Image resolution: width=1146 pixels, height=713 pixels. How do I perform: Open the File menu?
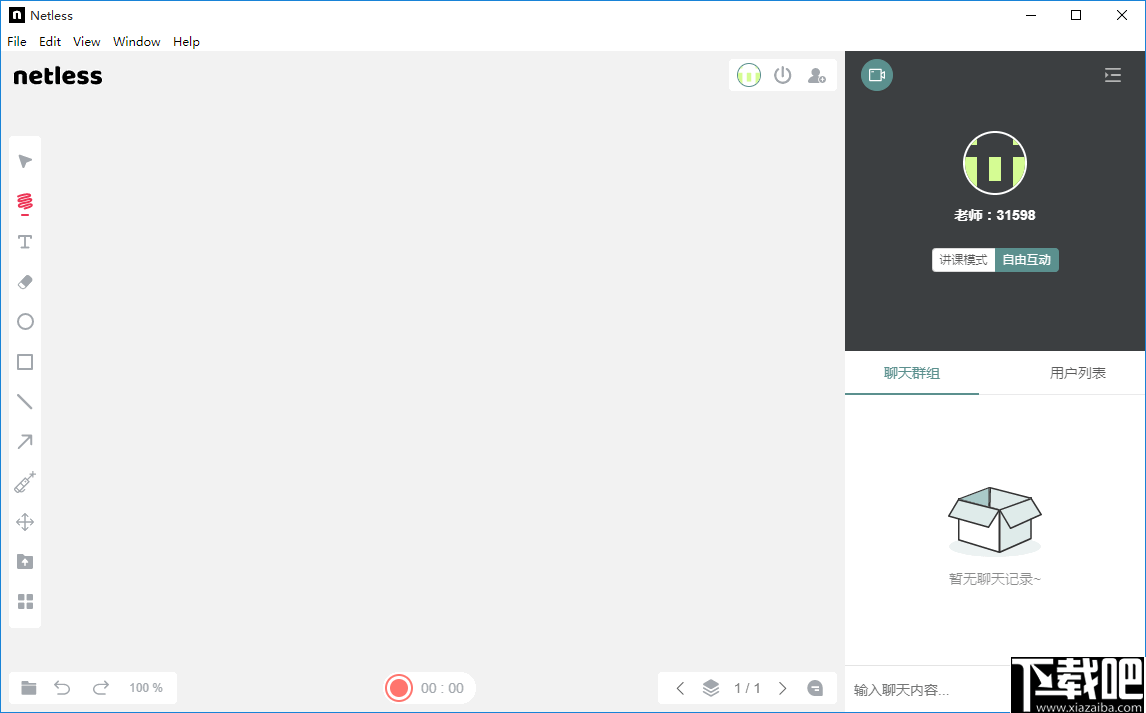tap(17, 42)
